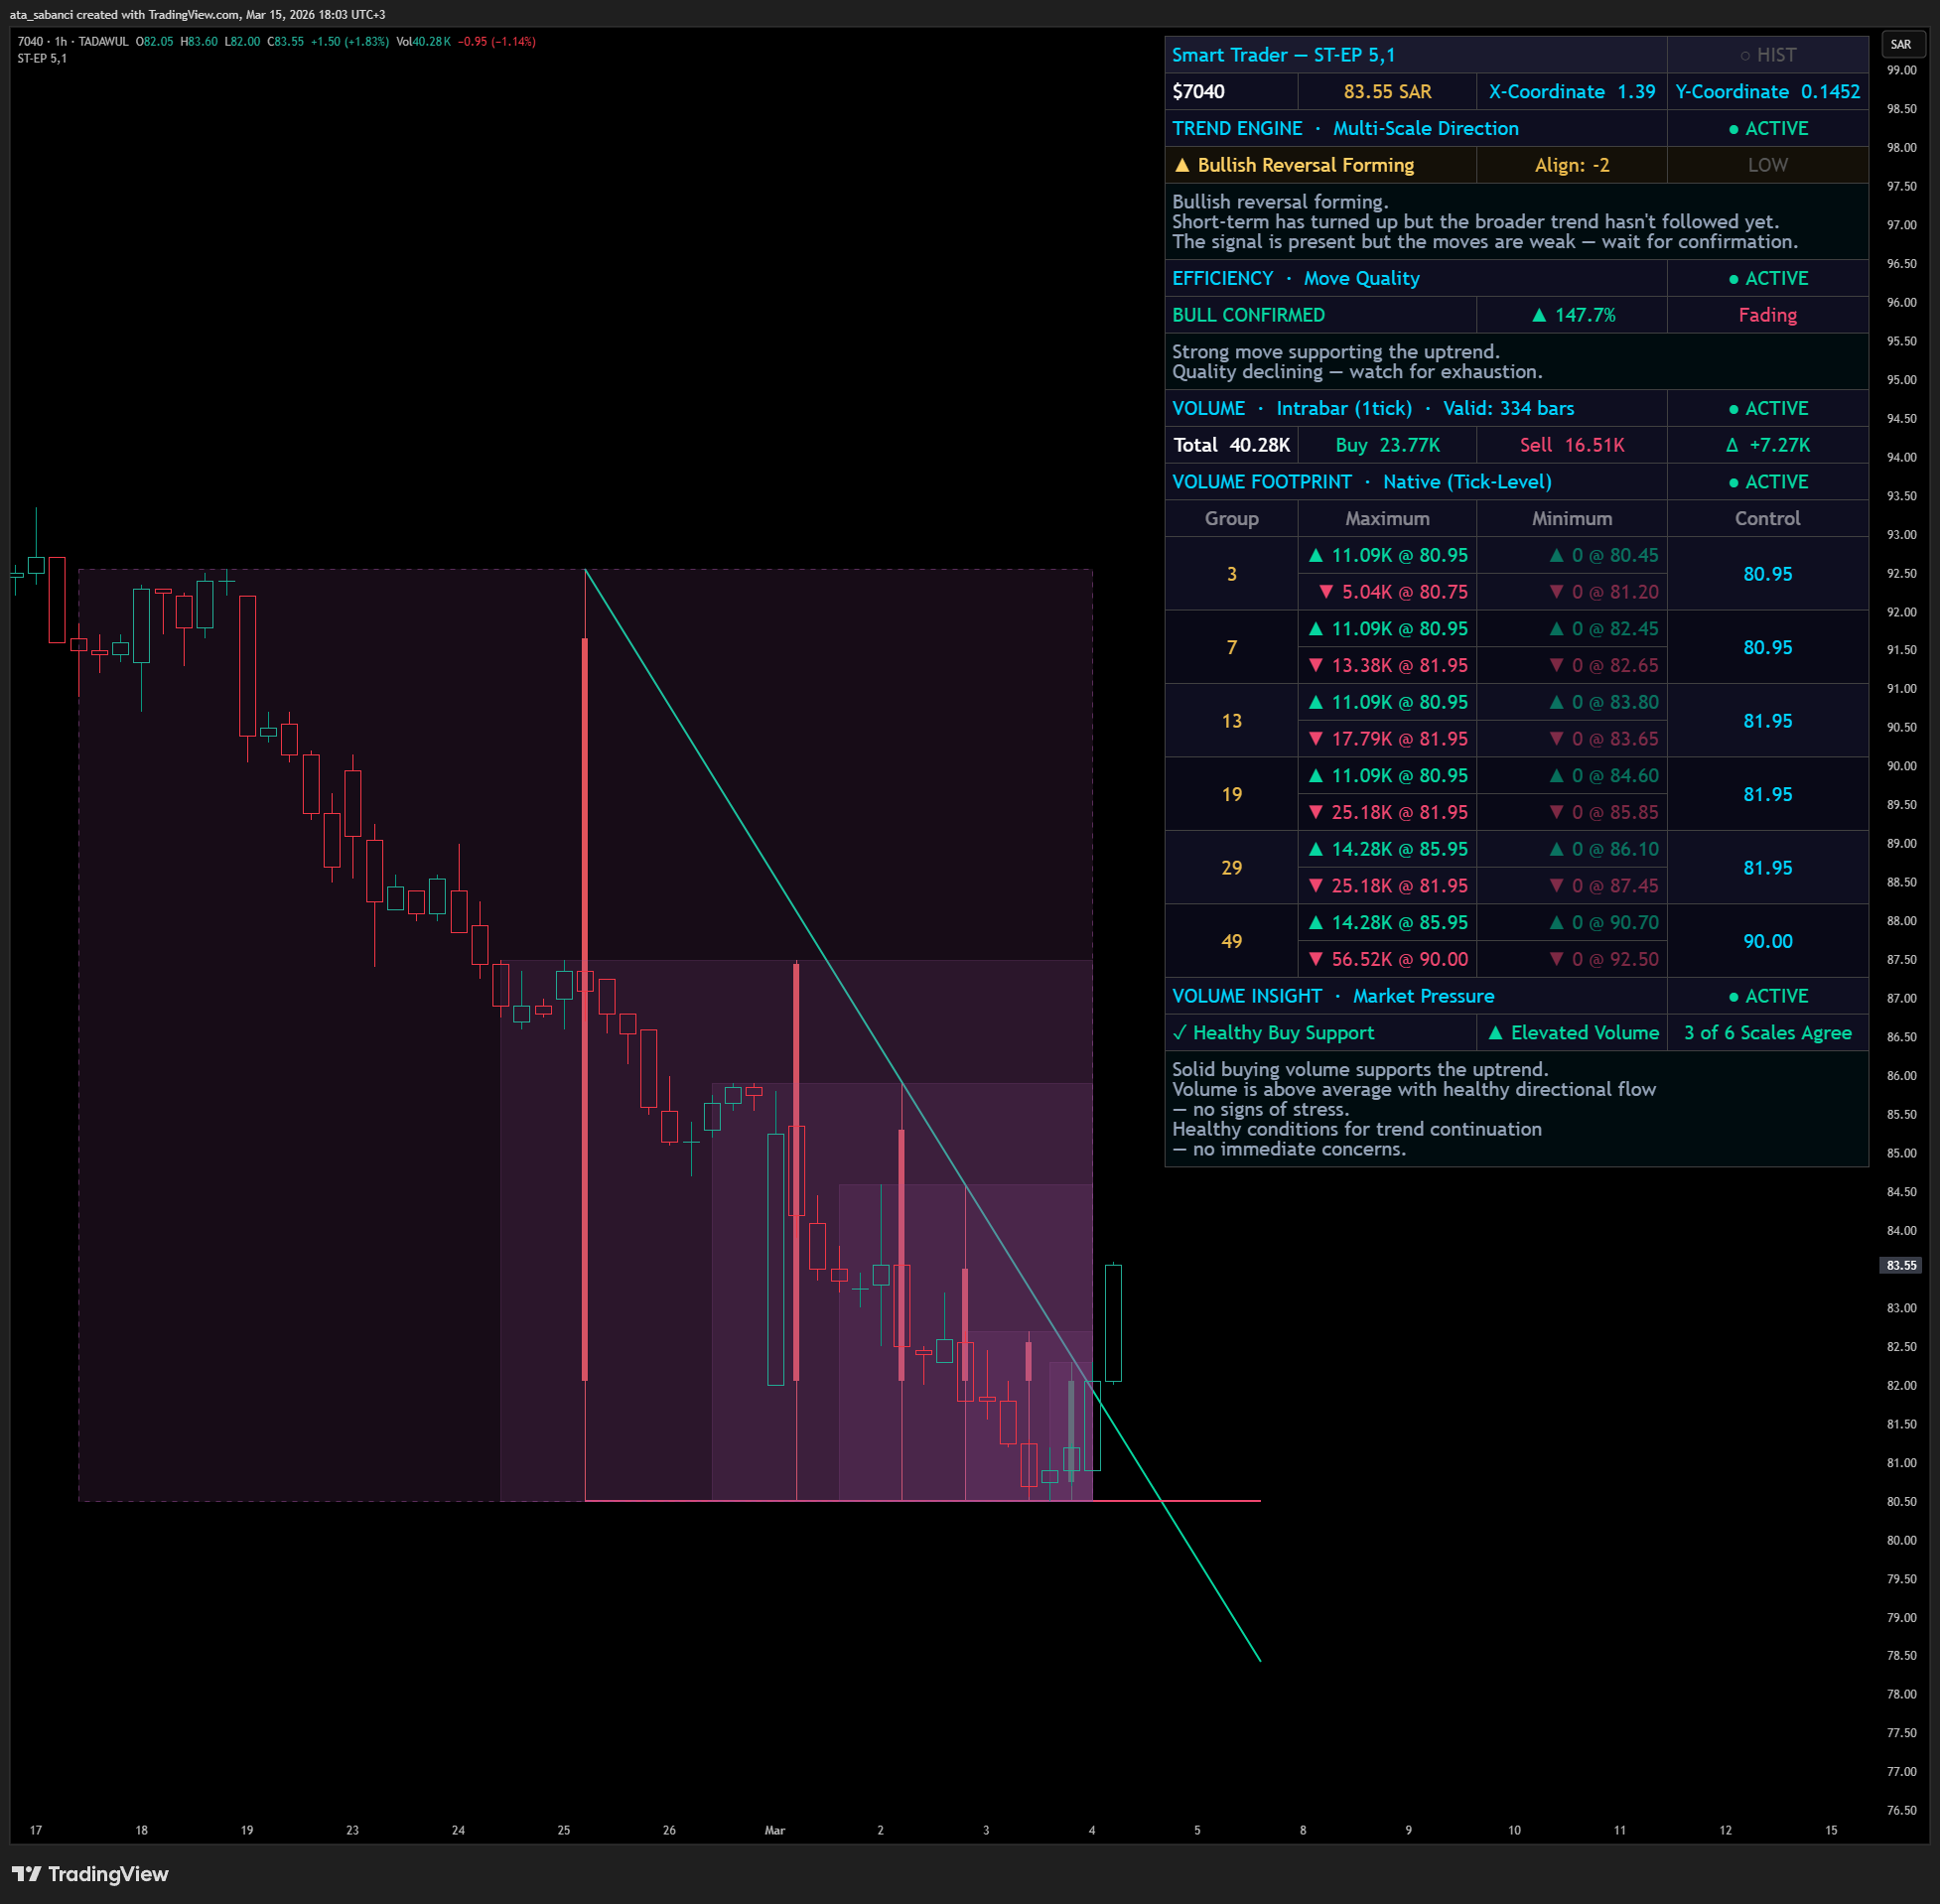Click the LOW confidence cell
This screenshot has height=1904, width=1940.
pyautogui.click(x=1767, y=165)
